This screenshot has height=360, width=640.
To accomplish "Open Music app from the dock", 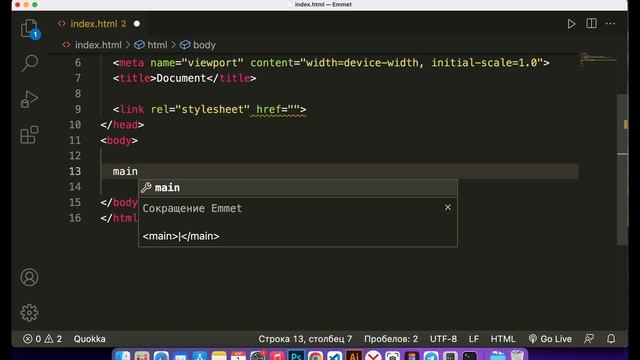I will [x=277, y=356].
